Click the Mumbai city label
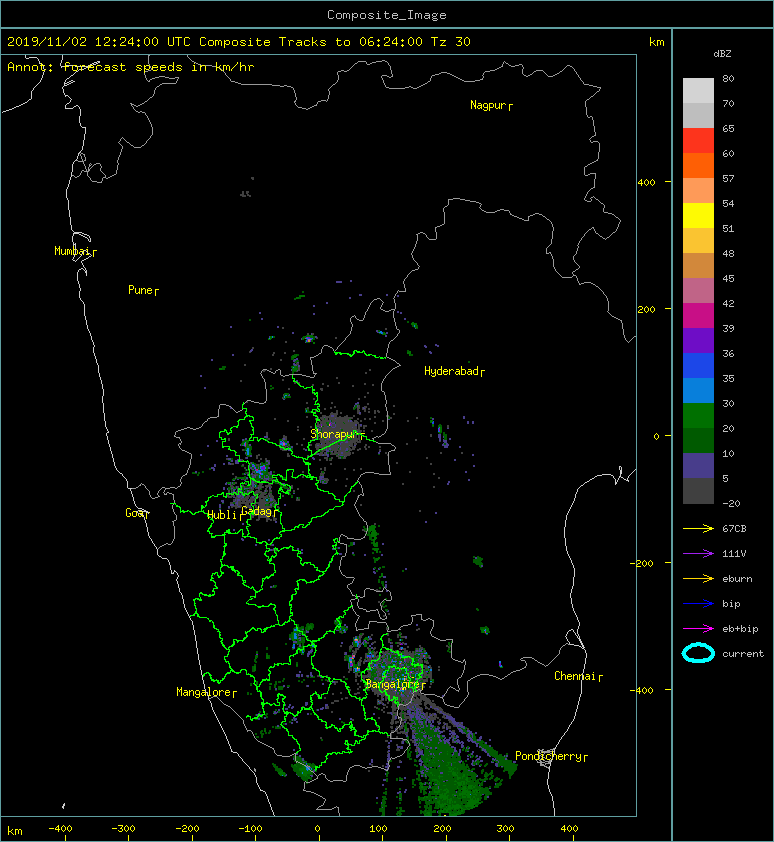This screenshot has width=774, height=842. (72, 251)
